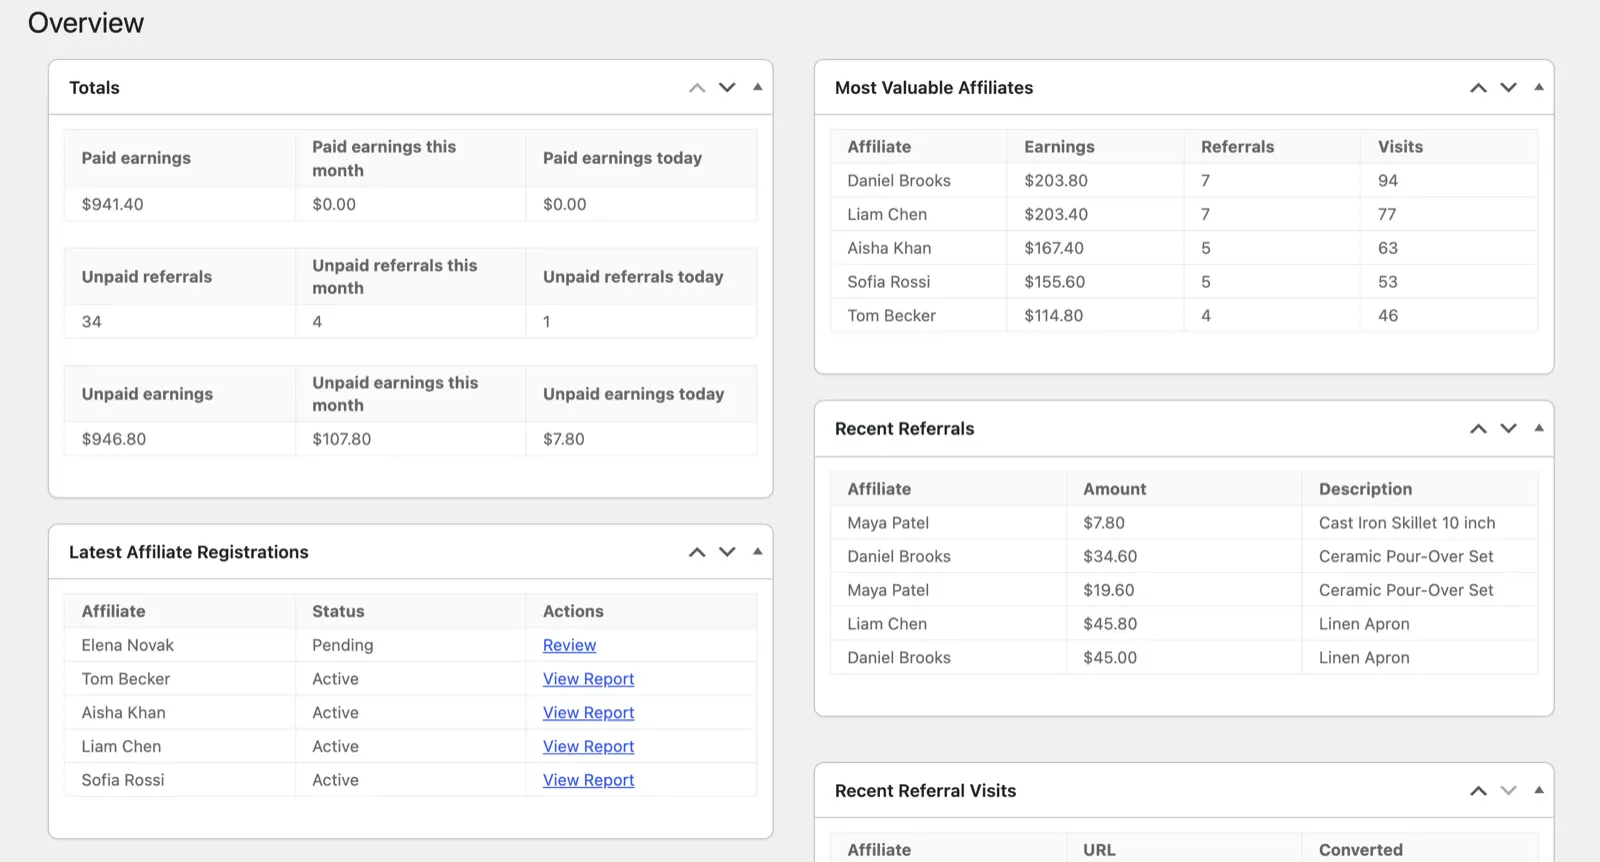1600x862 pixels.
Task: Open Review link for Elena Novak
Action: tap(569, 645)
